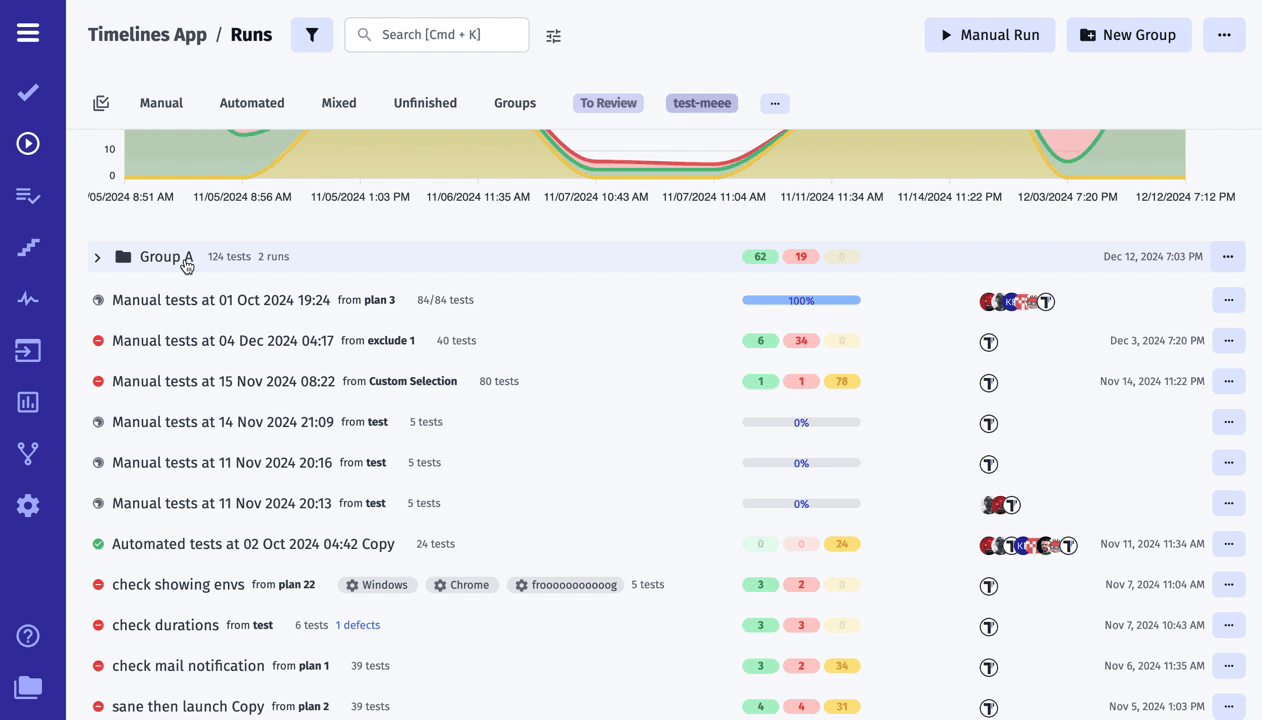
Task: Open check mail notification run
Action: (188, 666)
